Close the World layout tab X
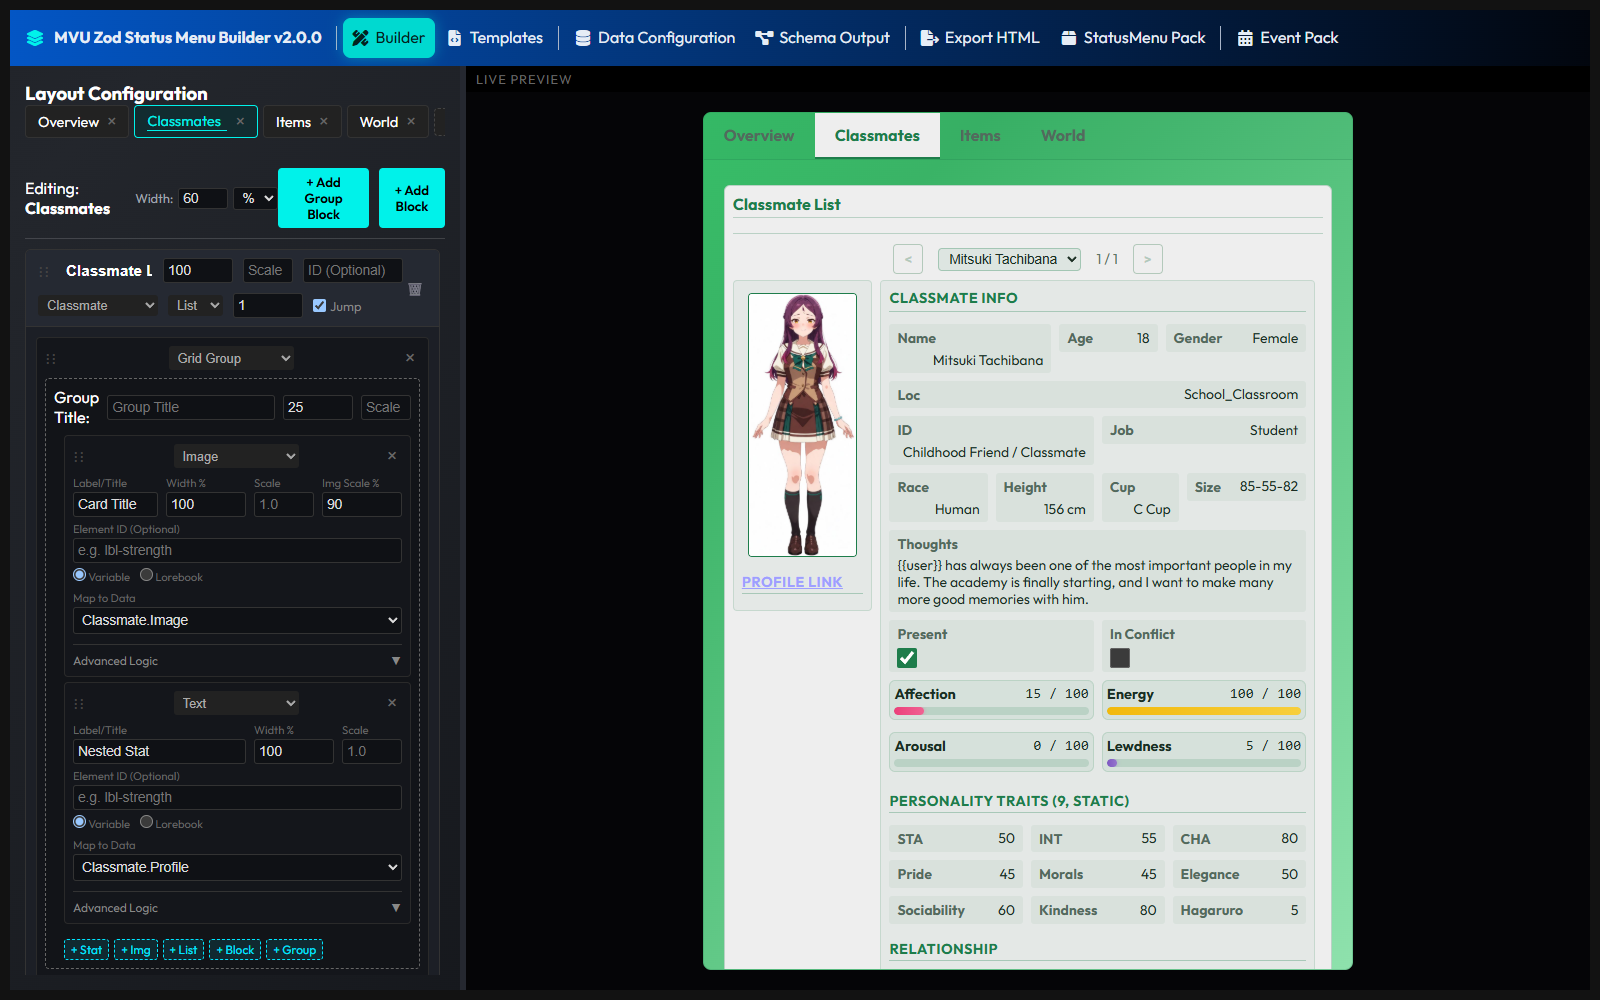1600x1000 pixels. pos(410,121)
